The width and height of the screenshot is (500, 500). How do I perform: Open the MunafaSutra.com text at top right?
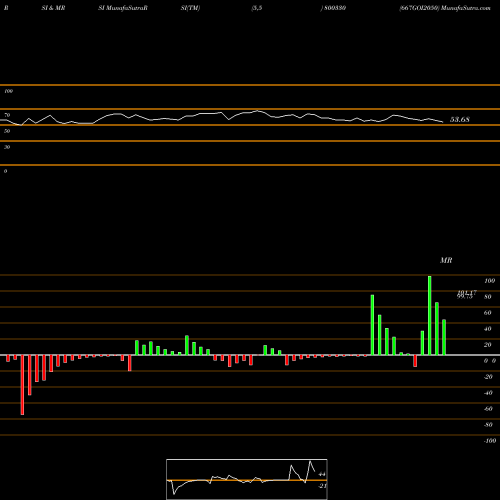point(466,8)
